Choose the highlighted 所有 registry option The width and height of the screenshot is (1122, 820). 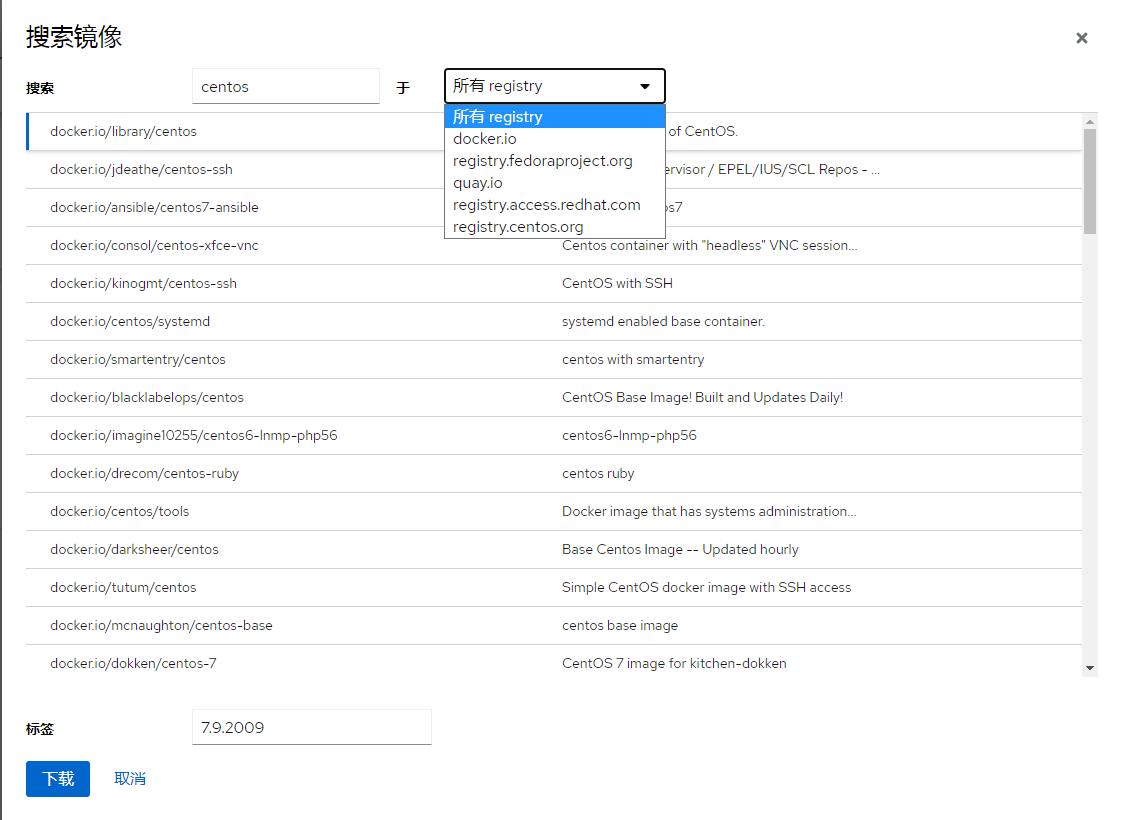click(x=555, y=117)
